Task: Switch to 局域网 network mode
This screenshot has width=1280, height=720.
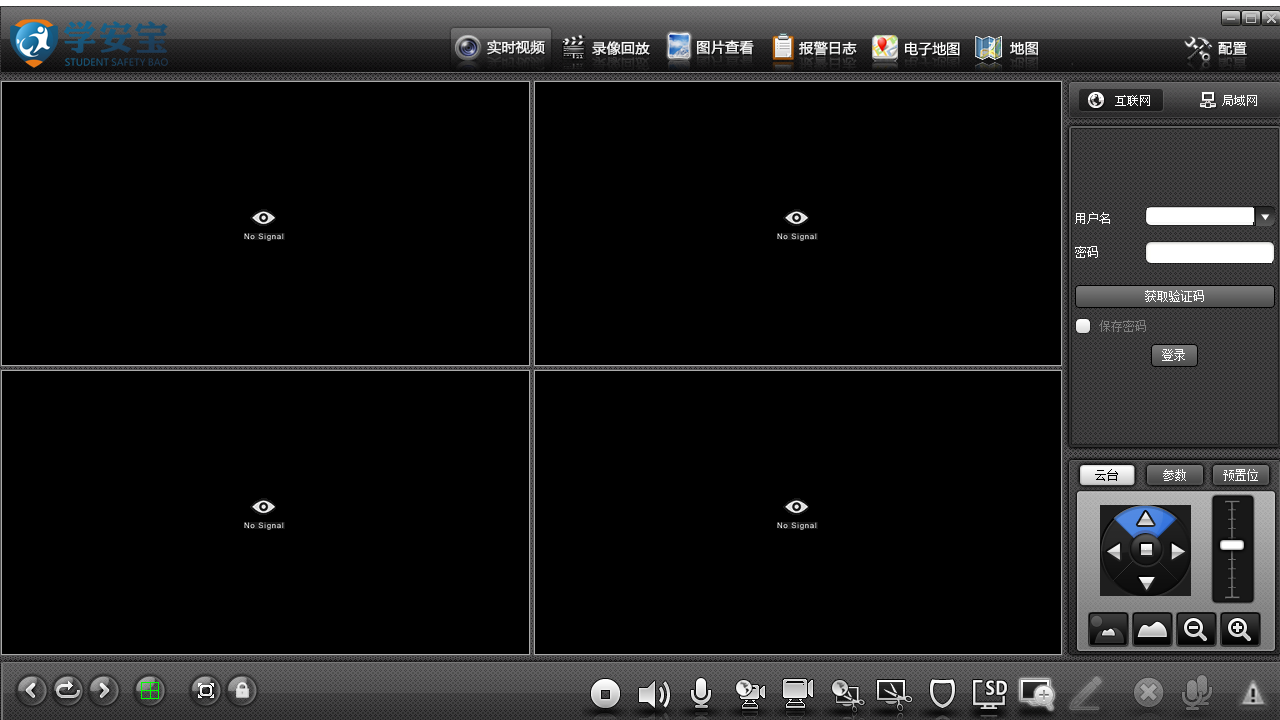Action: 1229,100
